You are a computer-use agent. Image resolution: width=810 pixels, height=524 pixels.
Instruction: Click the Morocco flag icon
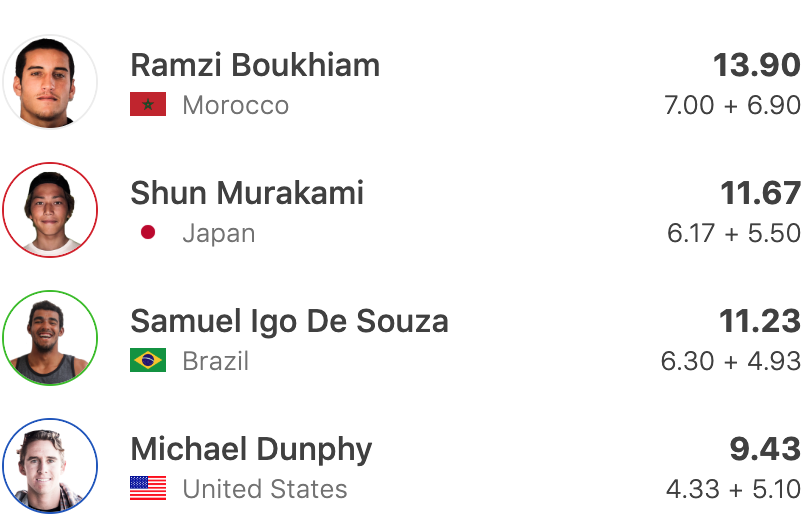[x=148, y=105]
